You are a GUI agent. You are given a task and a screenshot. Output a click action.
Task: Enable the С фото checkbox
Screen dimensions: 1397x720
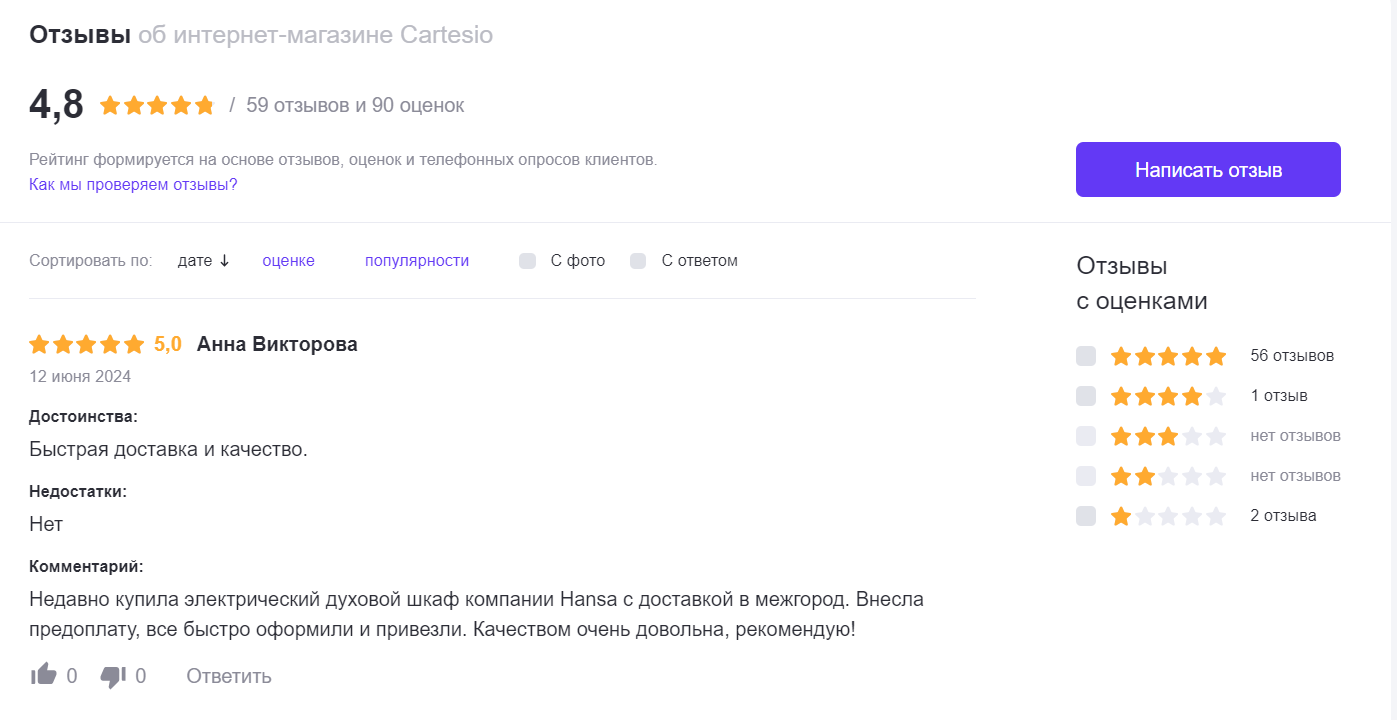click(528, 261)
